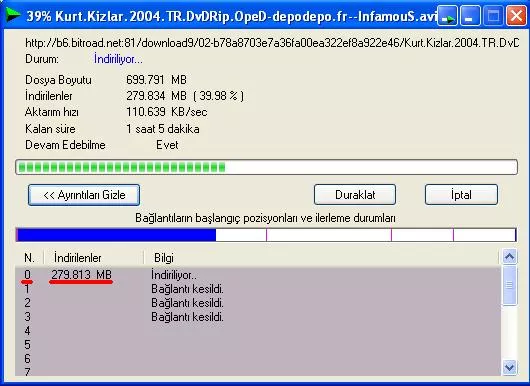Click the '( 39.98 % )' percentage text
The width and height of the screenshot is (530, 386).
[218, 96]
